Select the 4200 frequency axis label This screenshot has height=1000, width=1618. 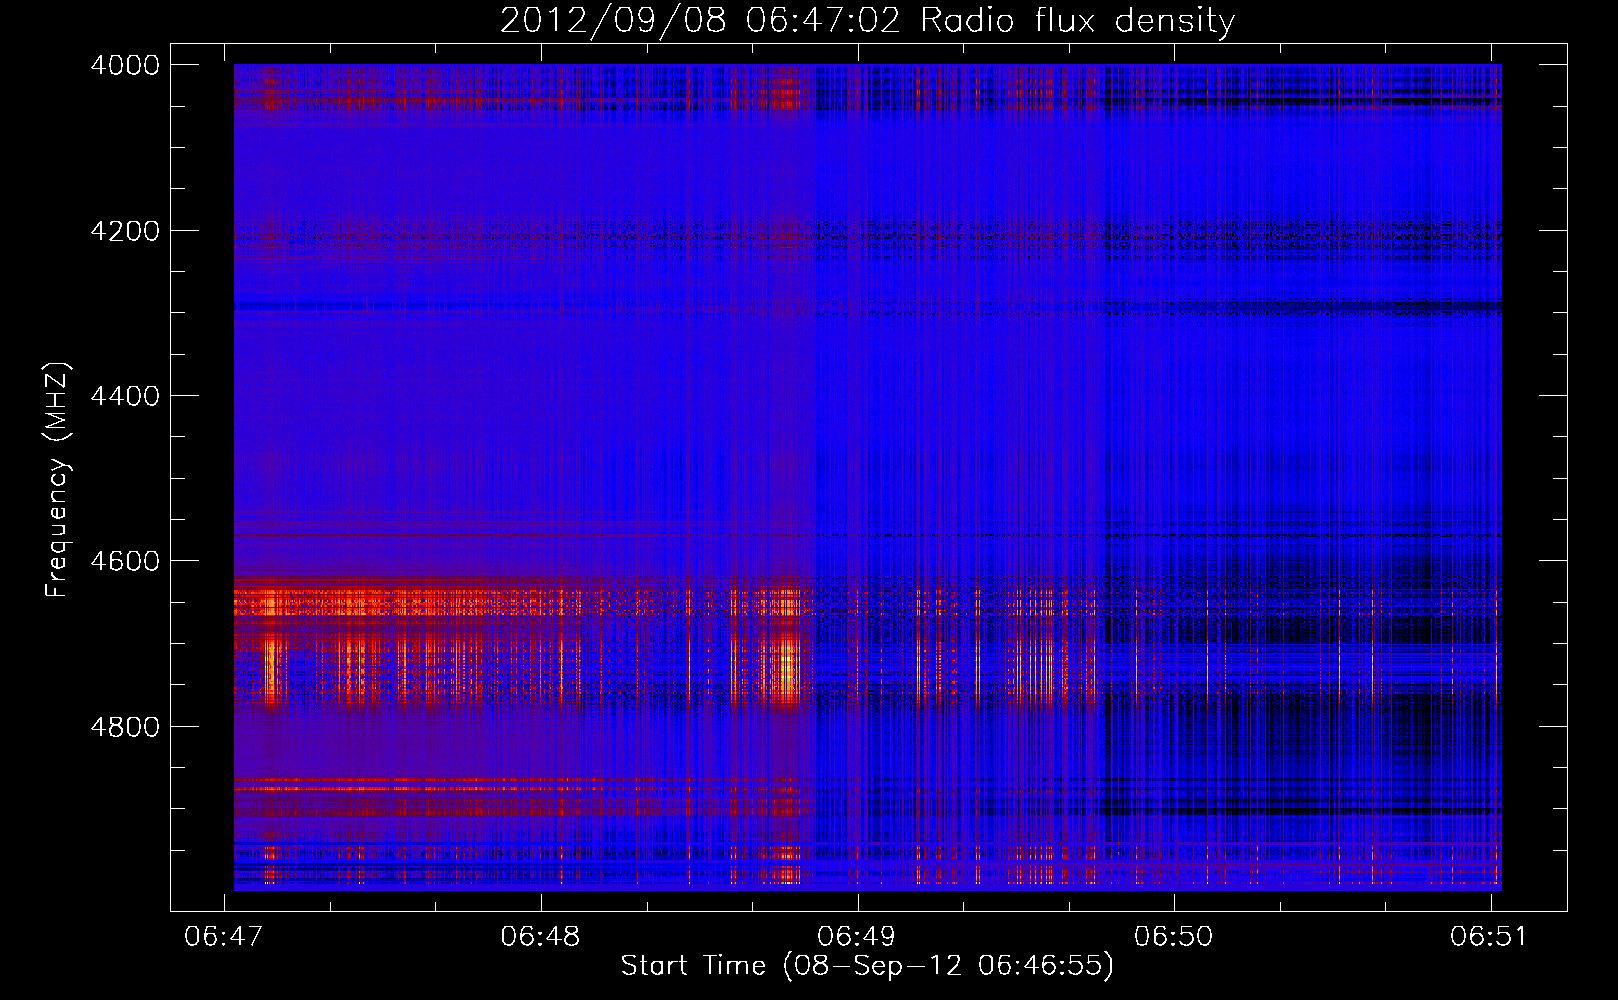tap(125, 231)
